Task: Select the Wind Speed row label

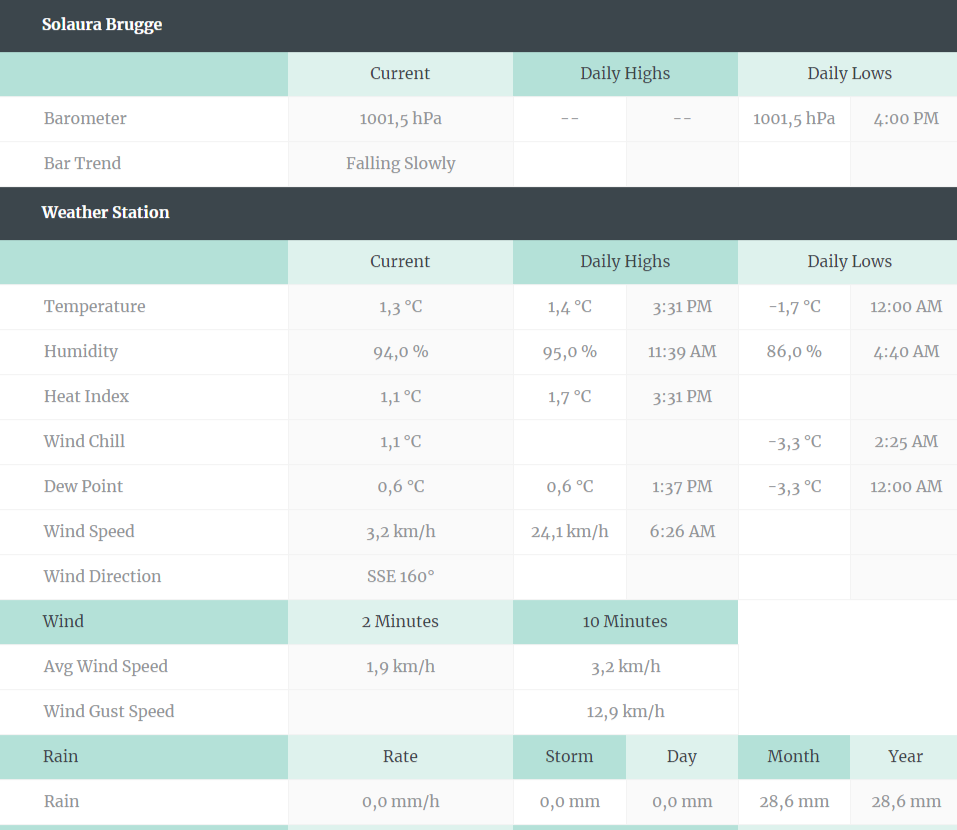Action: click(89, 532)
